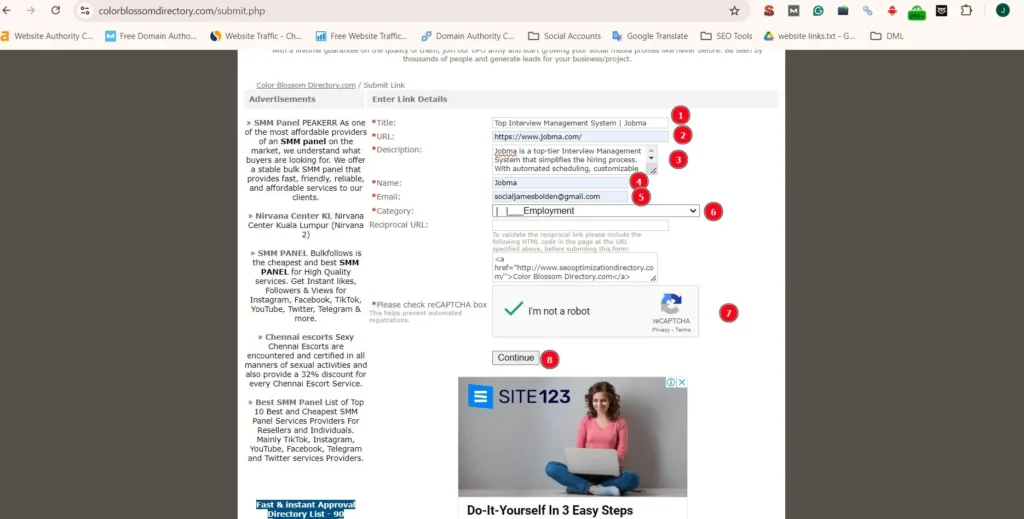The height and width of the screenshot is (519, 1024).
Task: Open site information icon in address bar
Action: pyautogui.click(x=85, y=10)
